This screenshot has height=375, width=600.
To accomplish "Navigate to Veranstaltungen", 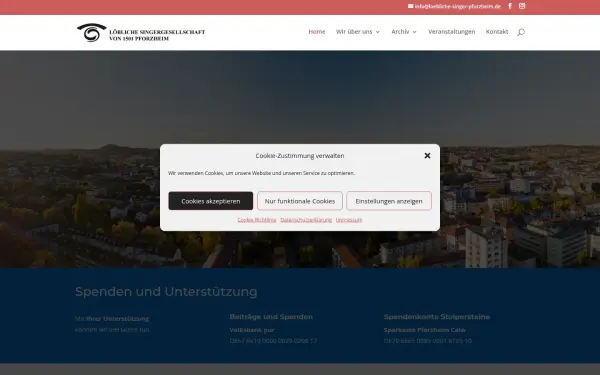I will [452, 32].
